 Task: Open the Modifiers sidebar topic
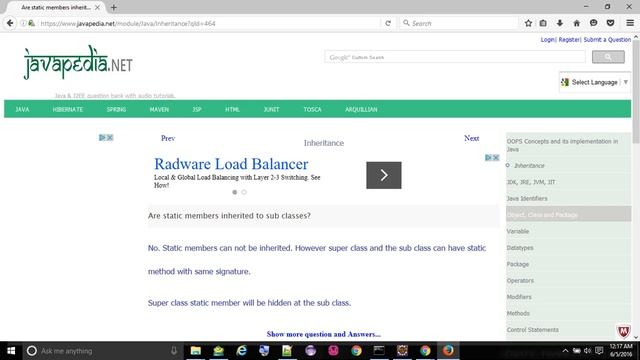[519, 297]
